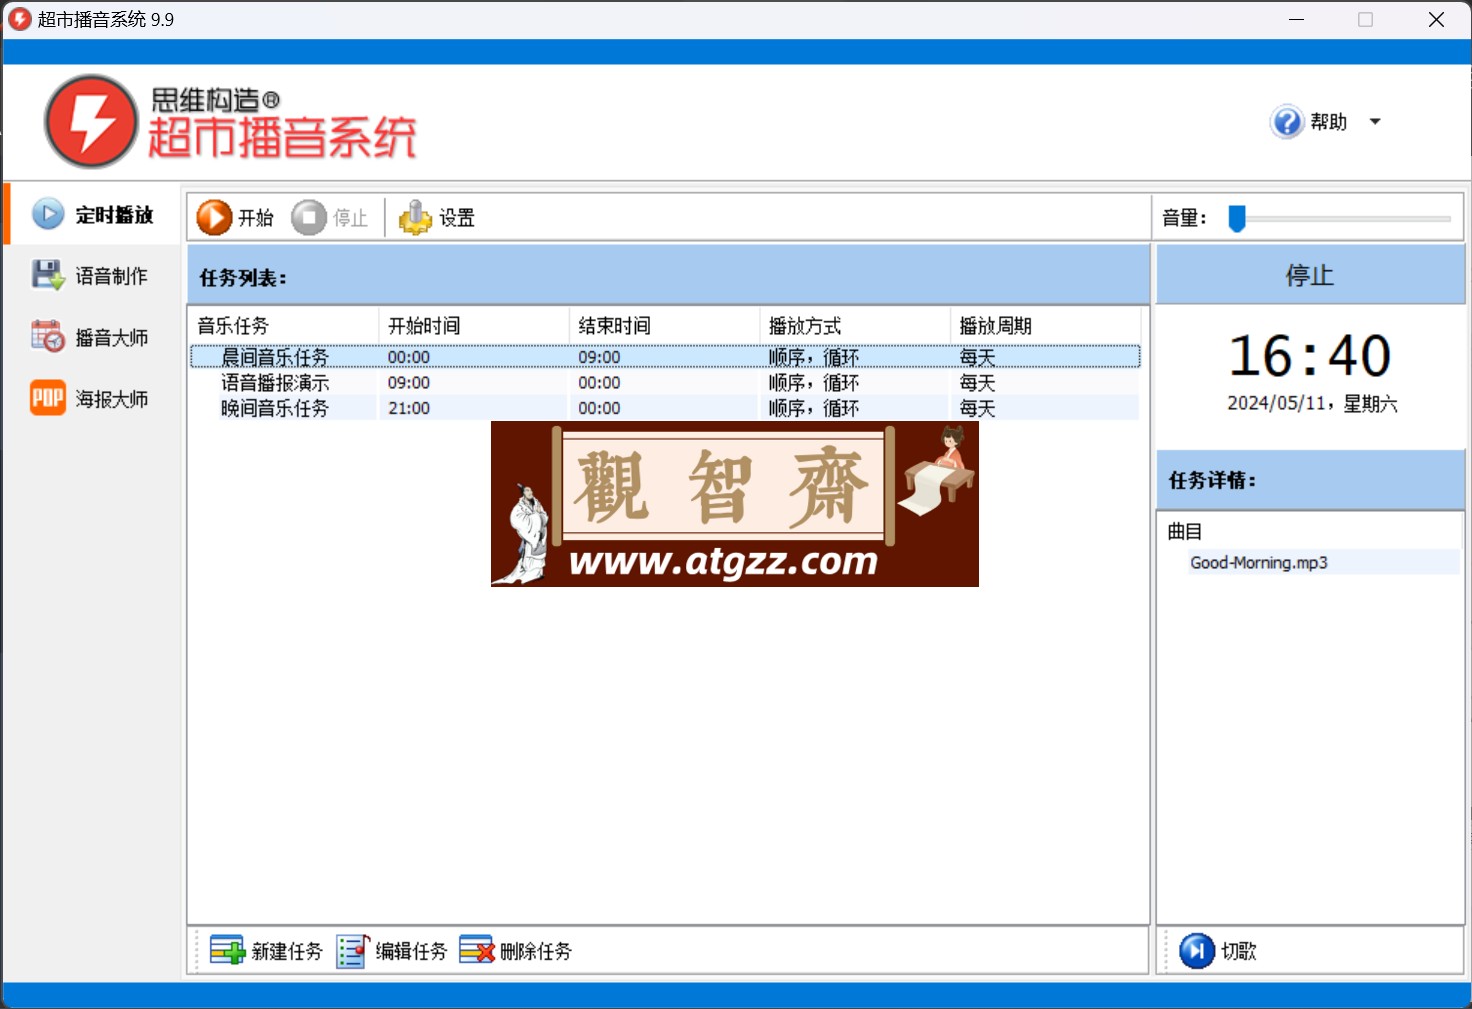Click the 音乐任务 column header

[284, 326]
